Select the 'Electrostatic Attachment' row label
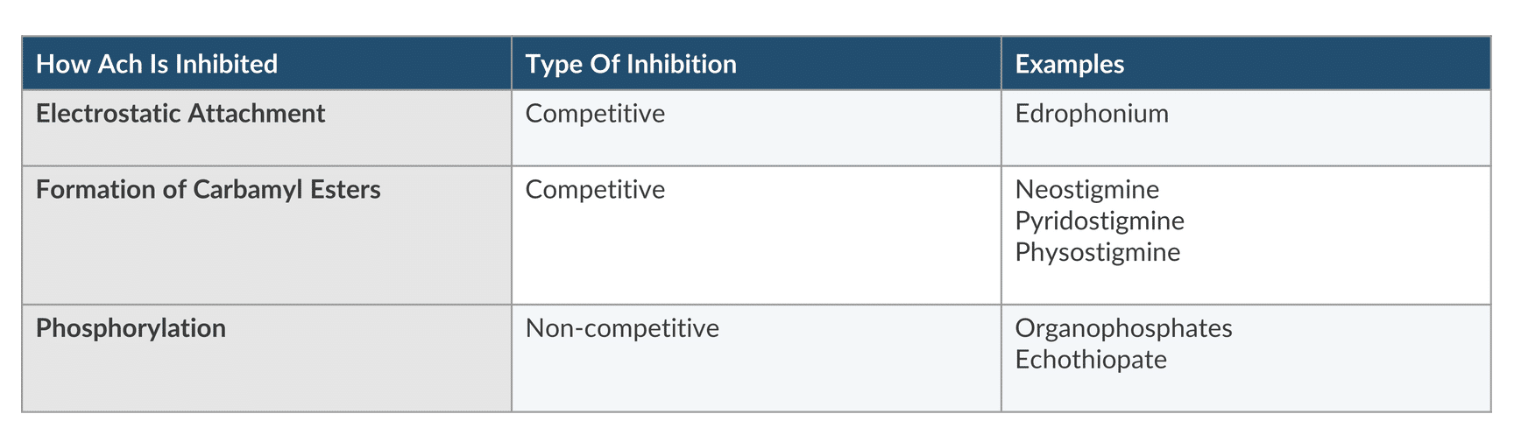Viewport: 1516px width, 438px height. point(181,114)
